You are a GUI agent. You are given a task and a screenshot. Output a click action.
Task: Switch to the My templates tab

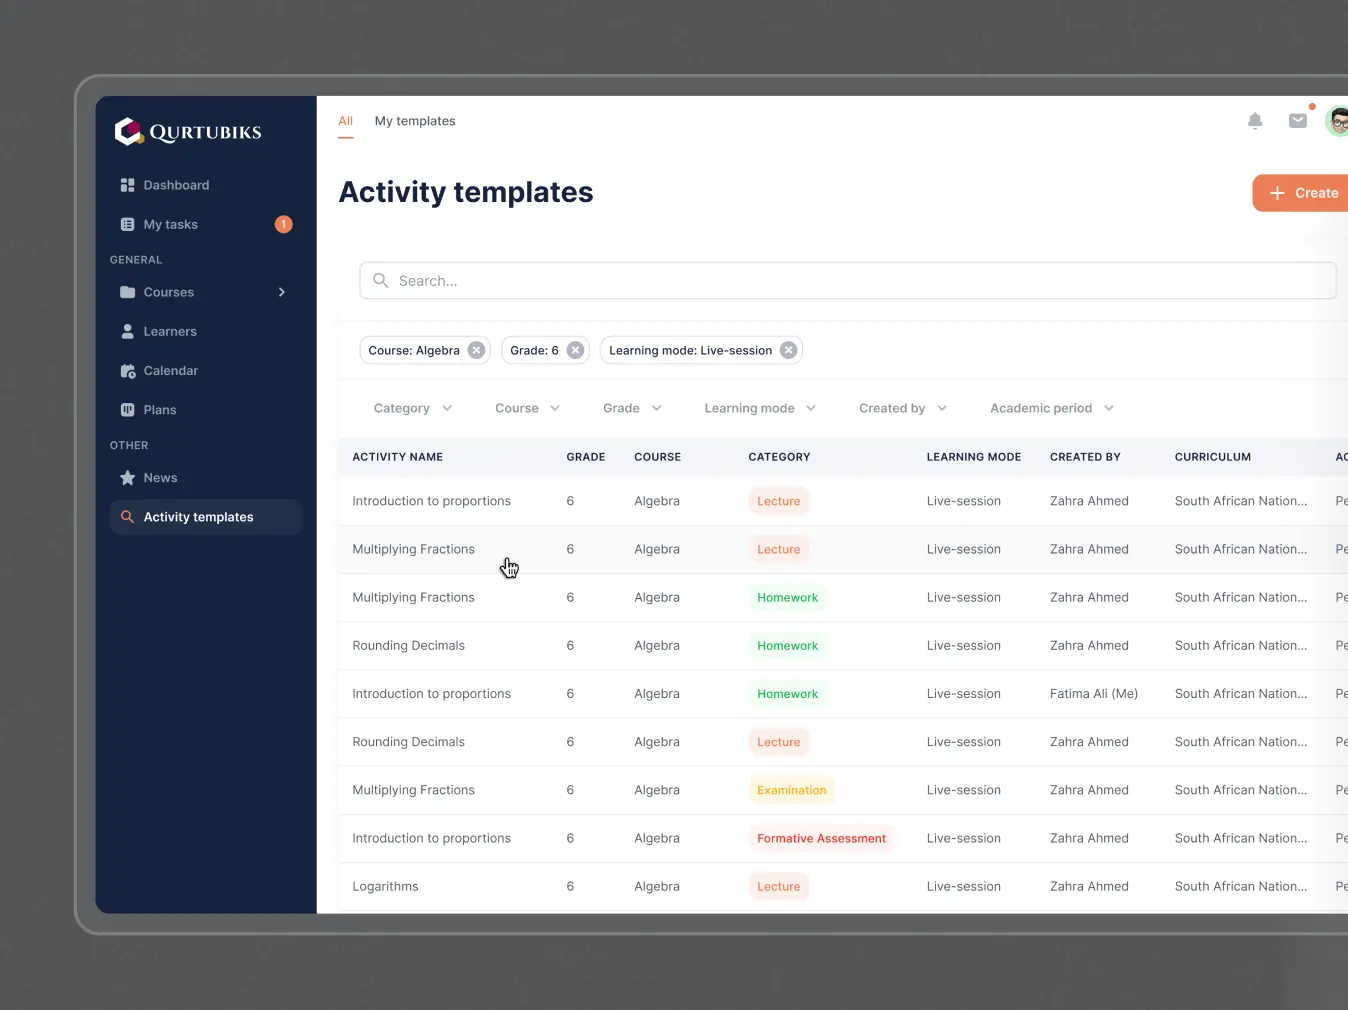coord(415,121)
